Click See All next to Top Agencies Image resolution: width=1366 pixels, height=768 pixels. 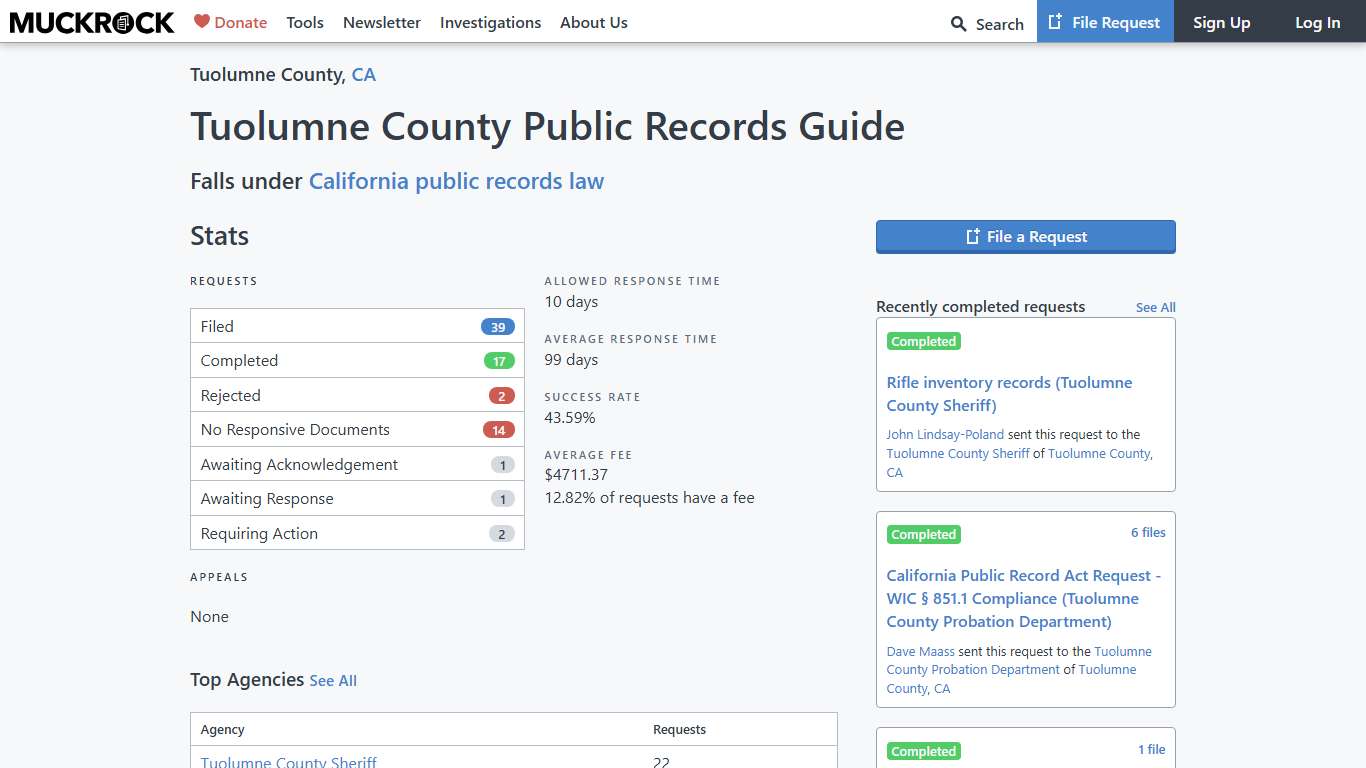[x=333, y=680]
